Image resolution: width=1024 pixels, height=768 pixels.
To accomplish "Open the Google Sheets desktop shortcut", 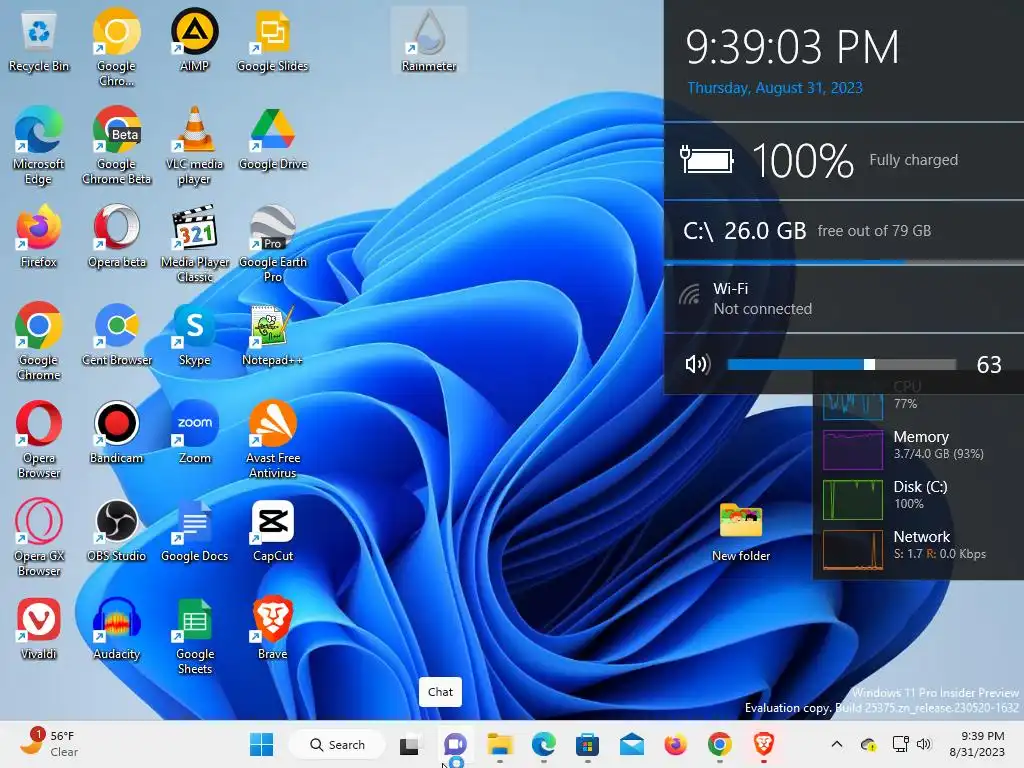I will tap(195, 637).
